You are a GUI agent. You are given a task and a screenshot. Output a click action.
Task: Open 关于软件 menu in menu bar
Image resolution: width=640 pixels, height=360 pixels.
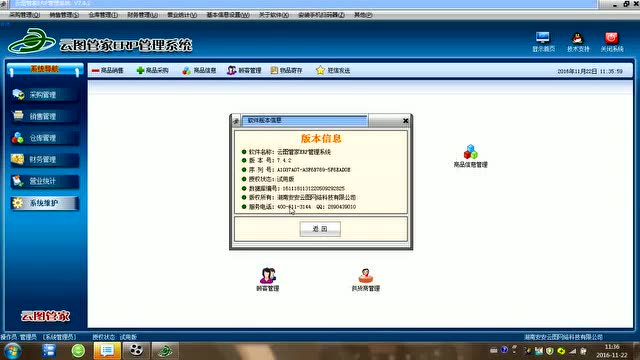[273, 15]
